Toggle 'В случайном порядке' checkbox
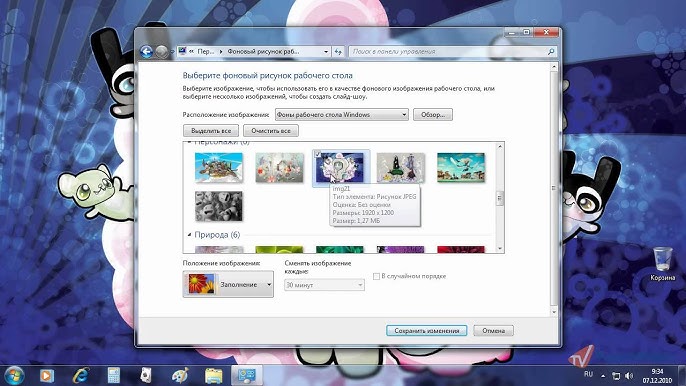The height and width of the screenshot is (386, 686). (376, 276)
